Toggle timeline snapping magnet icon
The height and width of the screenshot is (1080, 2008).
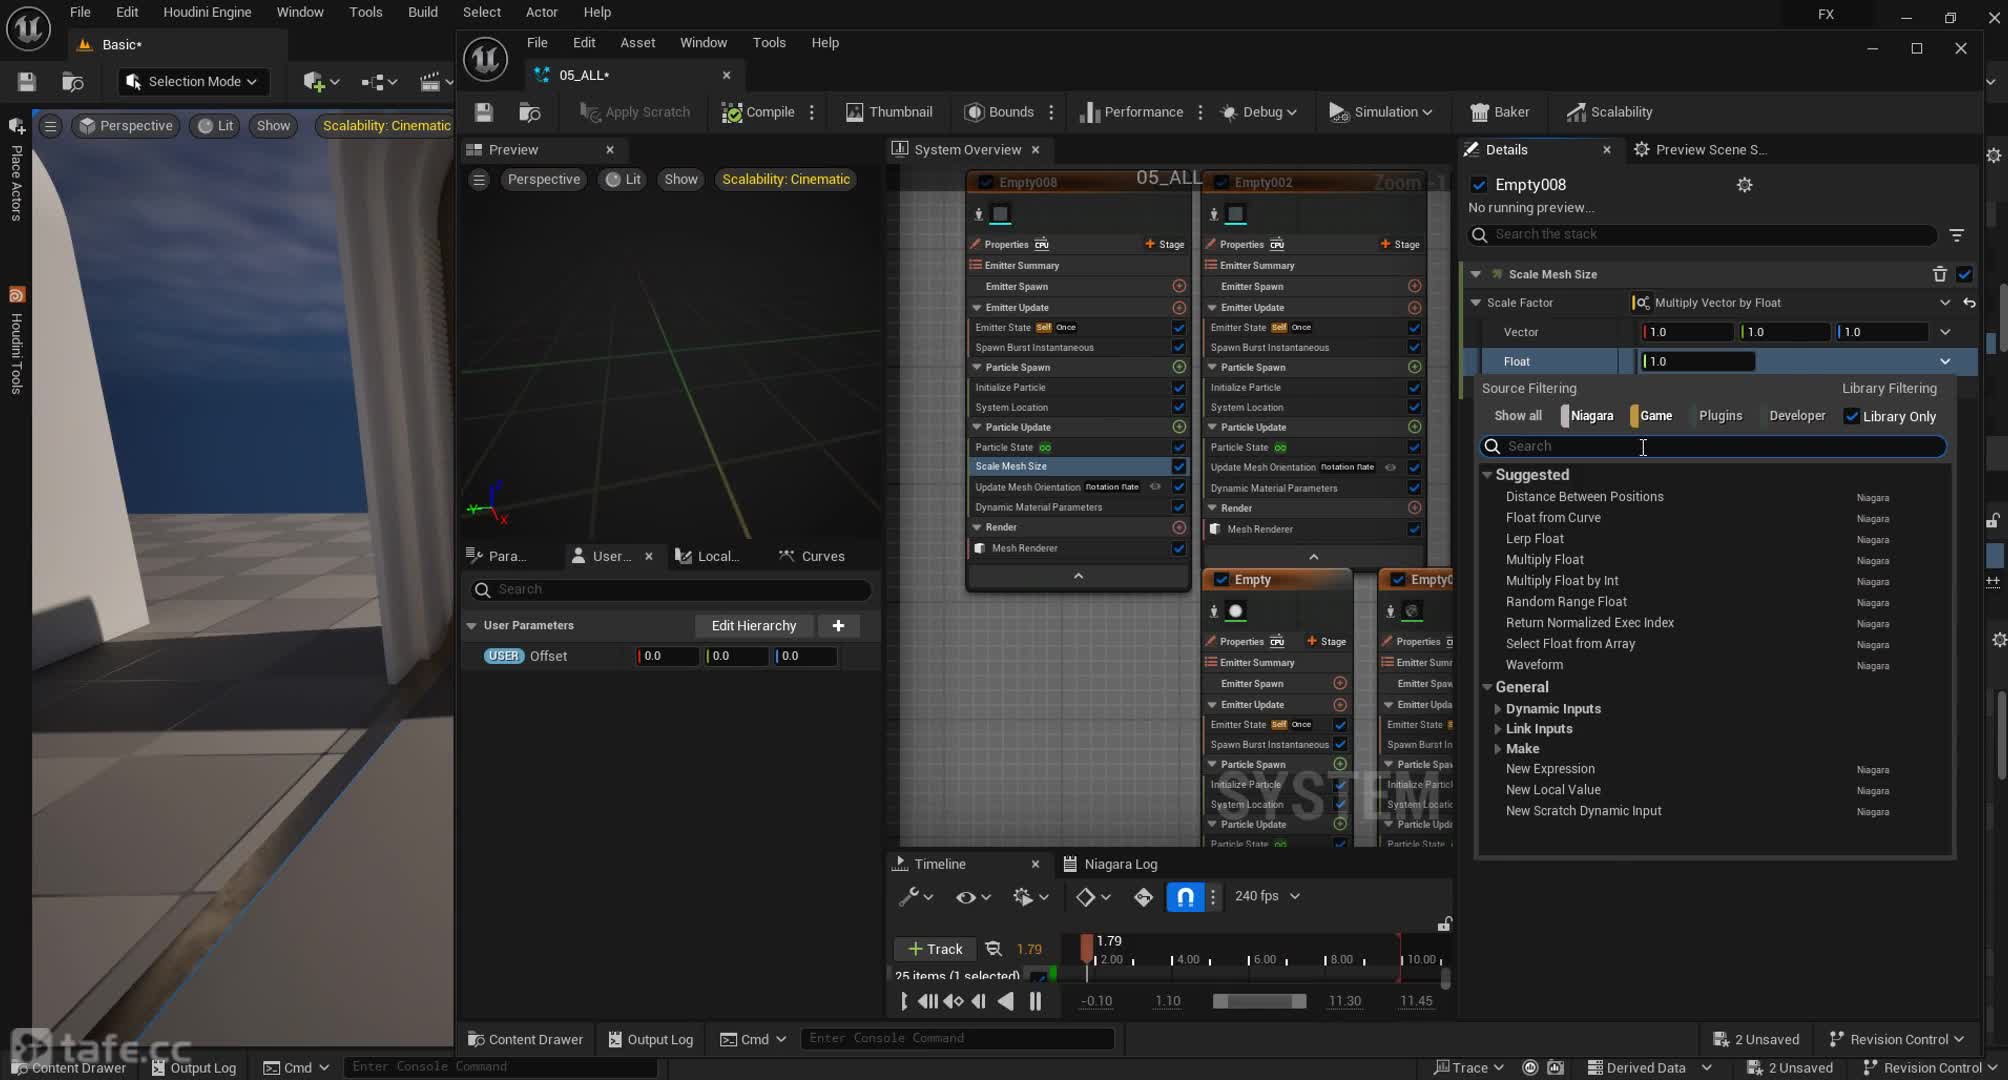pyautogui.click(x=1185, y=897)
